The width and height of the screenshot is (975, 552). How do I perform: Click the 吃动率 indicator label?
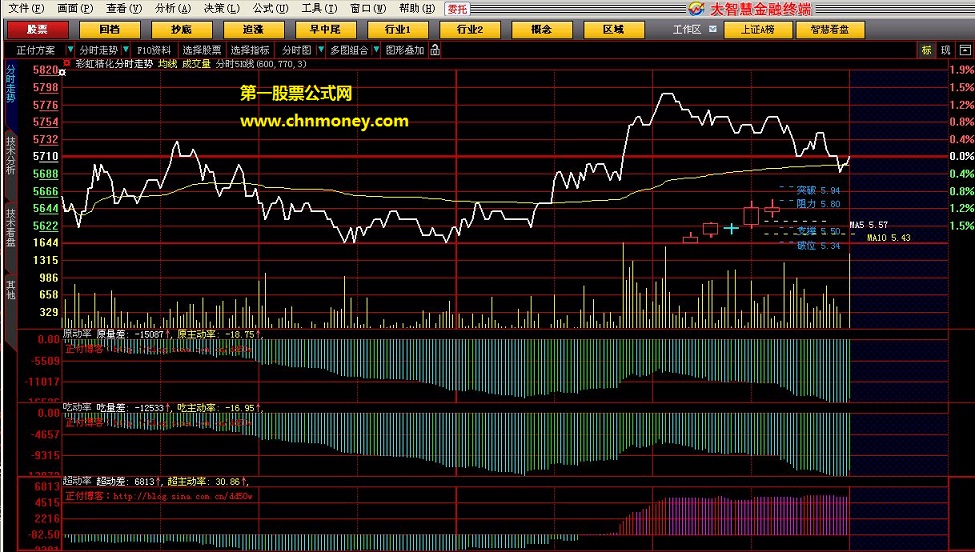point(77,408)
